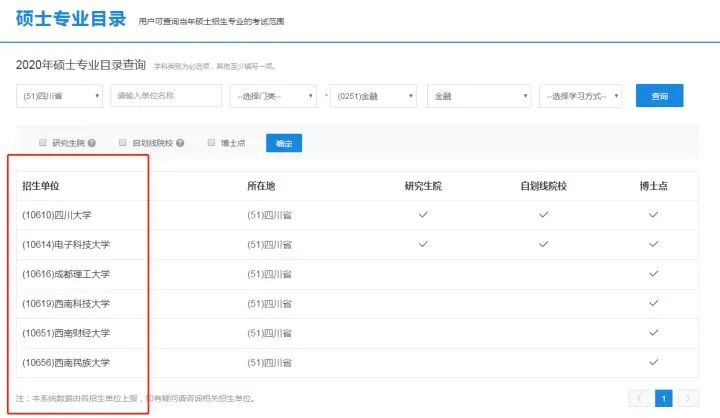Open the 选择学习方式 dropdown

pos(581,96)
